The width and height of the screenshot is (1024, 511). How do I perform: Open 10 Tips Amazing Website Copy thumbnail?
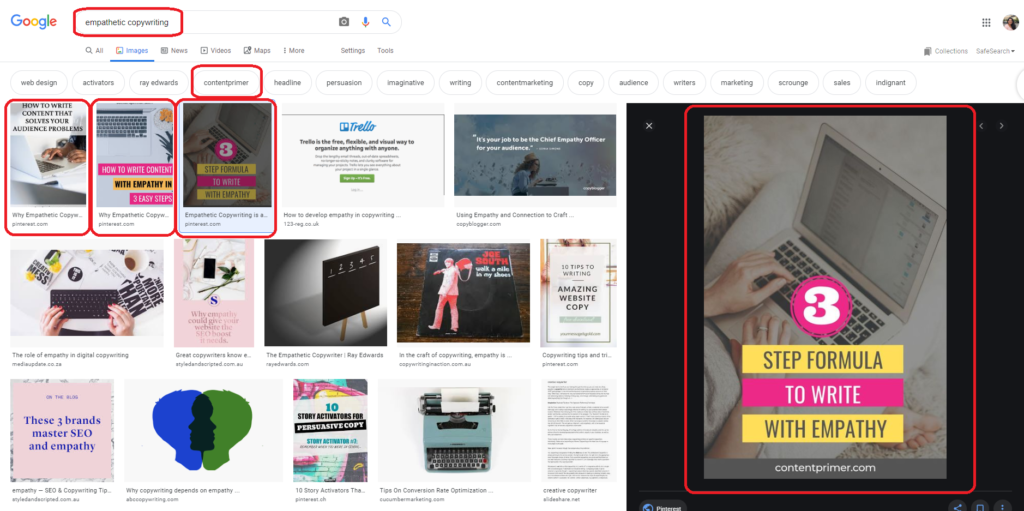(578, 293)
